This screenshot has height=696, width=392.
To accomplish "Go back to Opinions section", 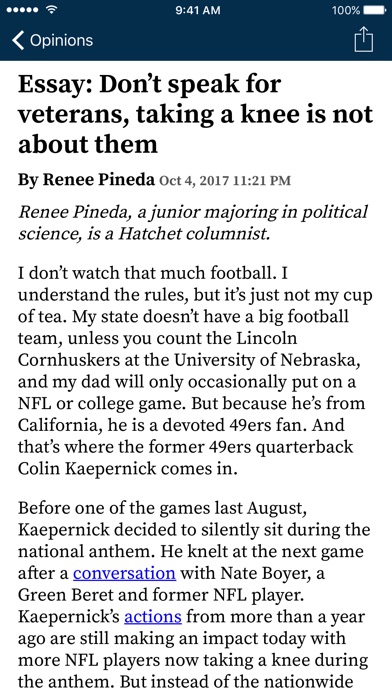I will pyautogui.click(x=52, y=40).
